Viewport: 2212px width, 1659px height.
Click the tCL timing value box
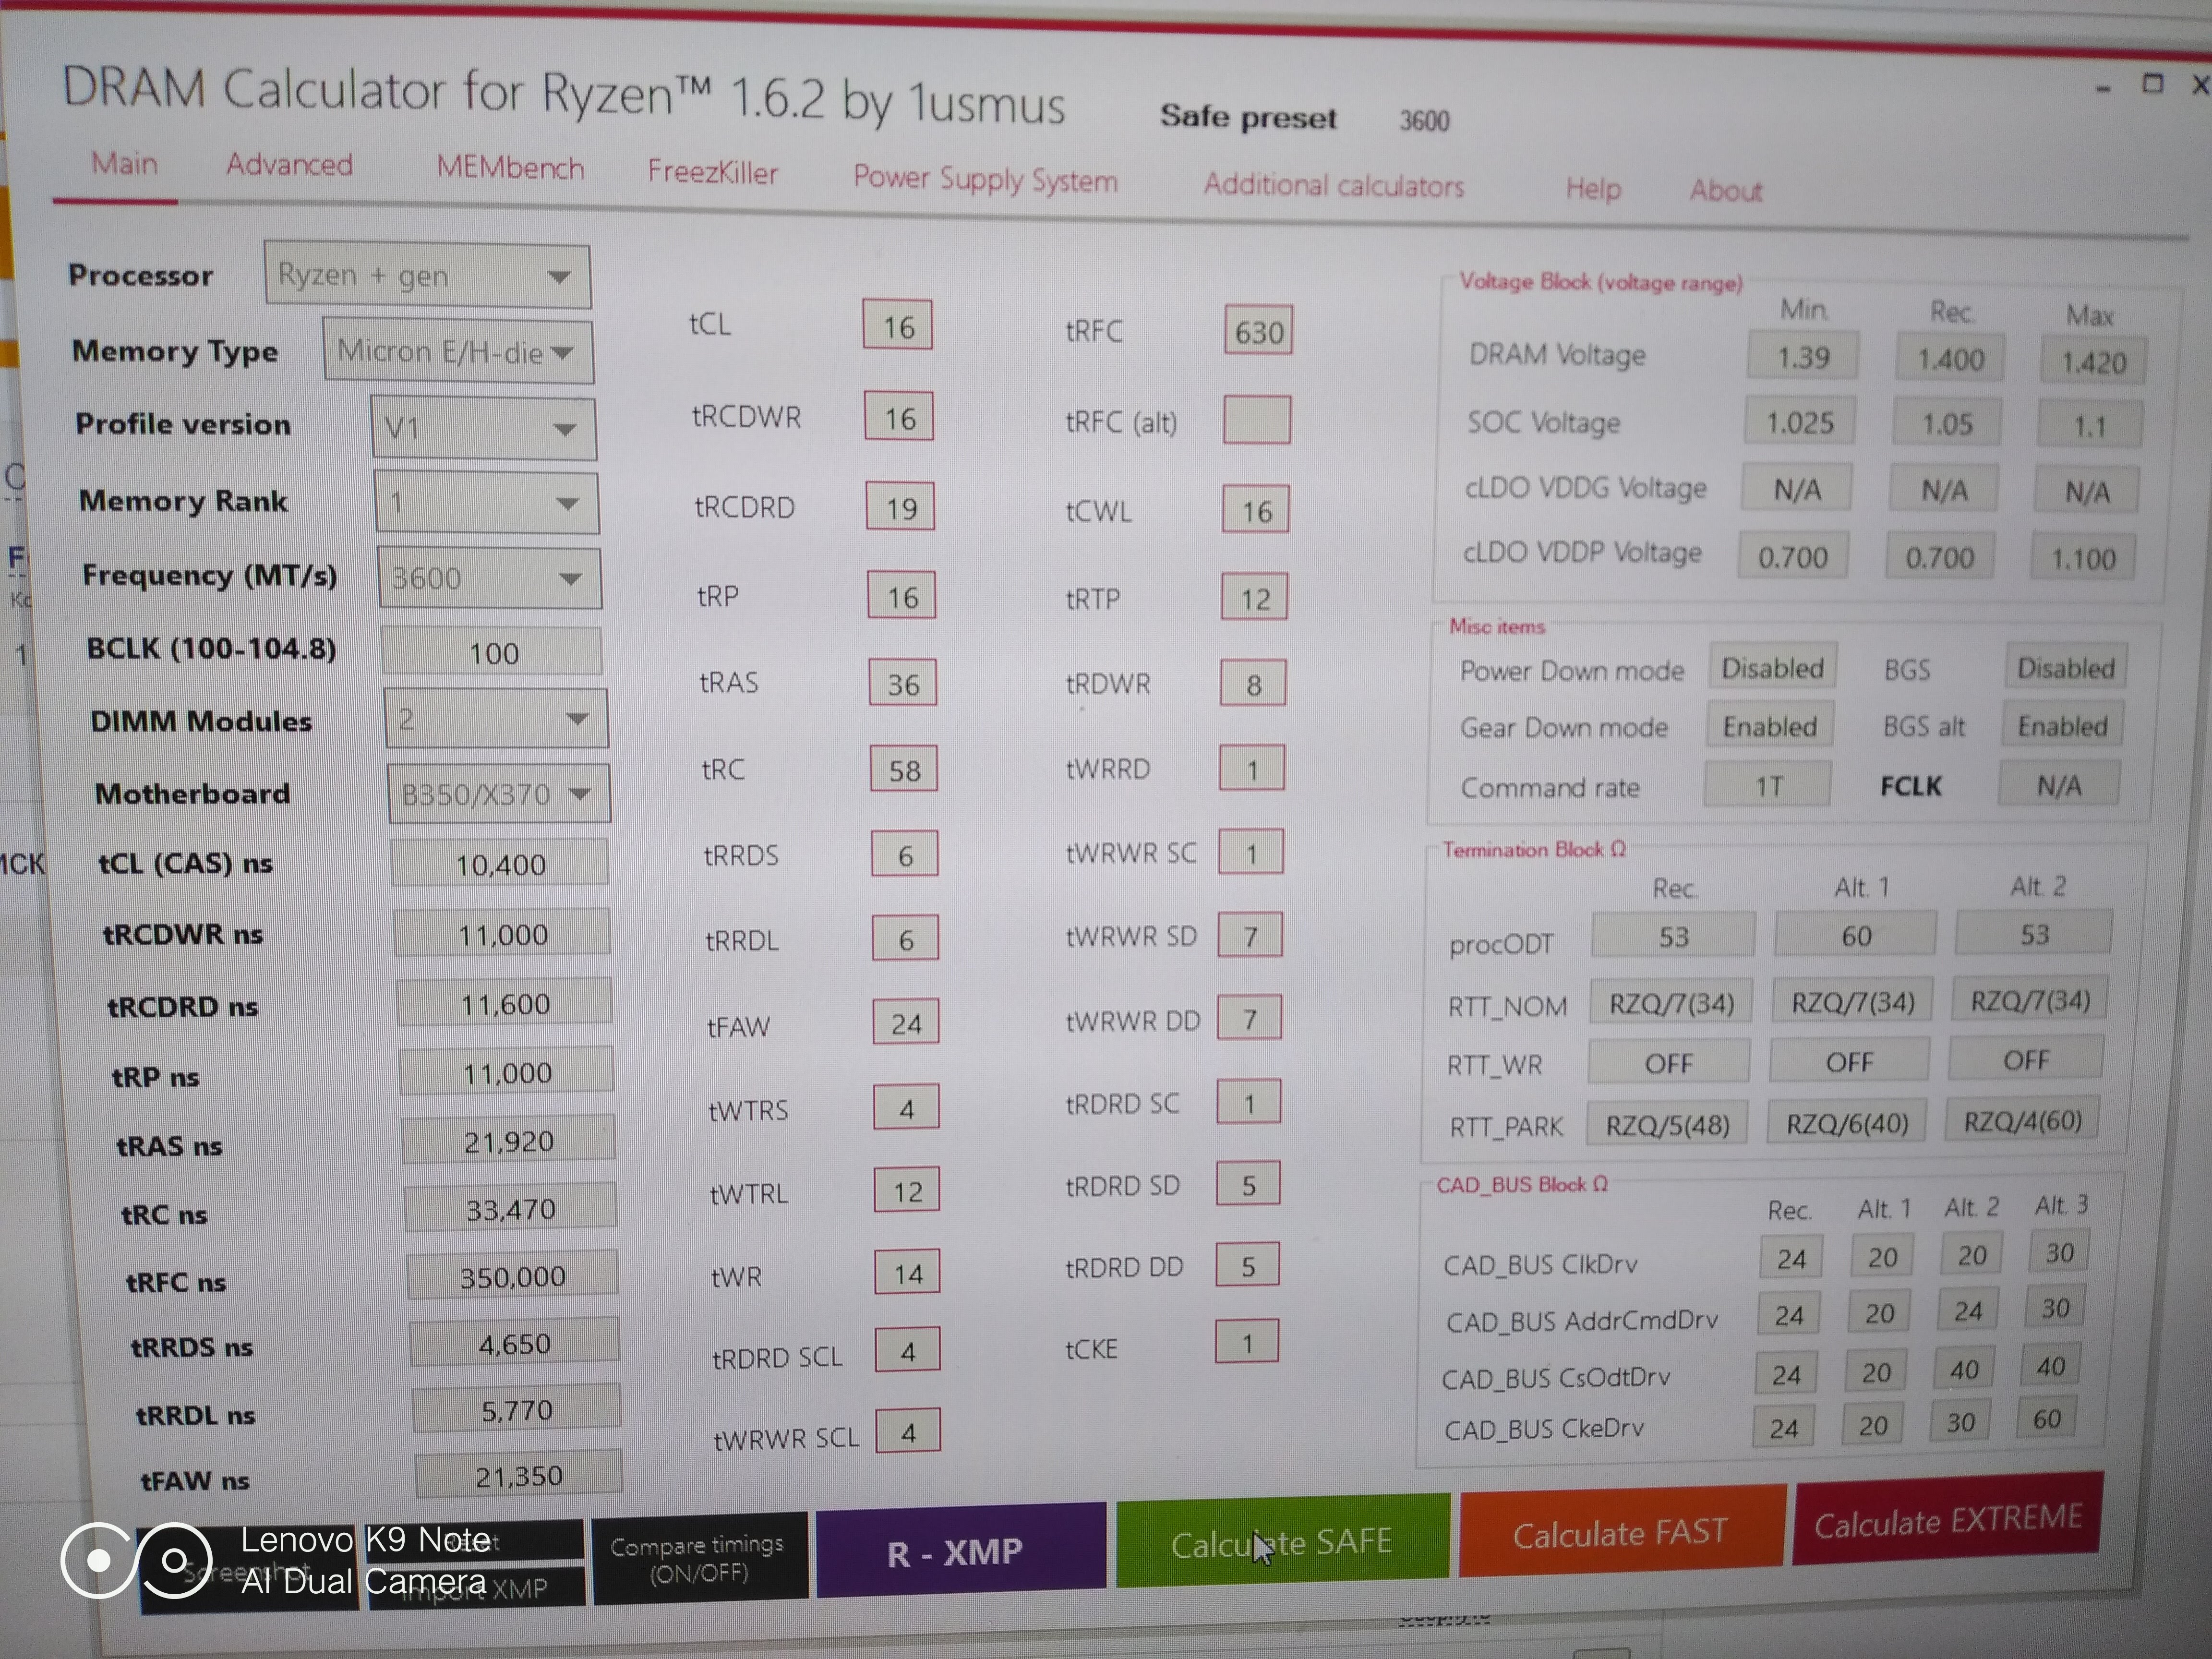coord(897,326)
